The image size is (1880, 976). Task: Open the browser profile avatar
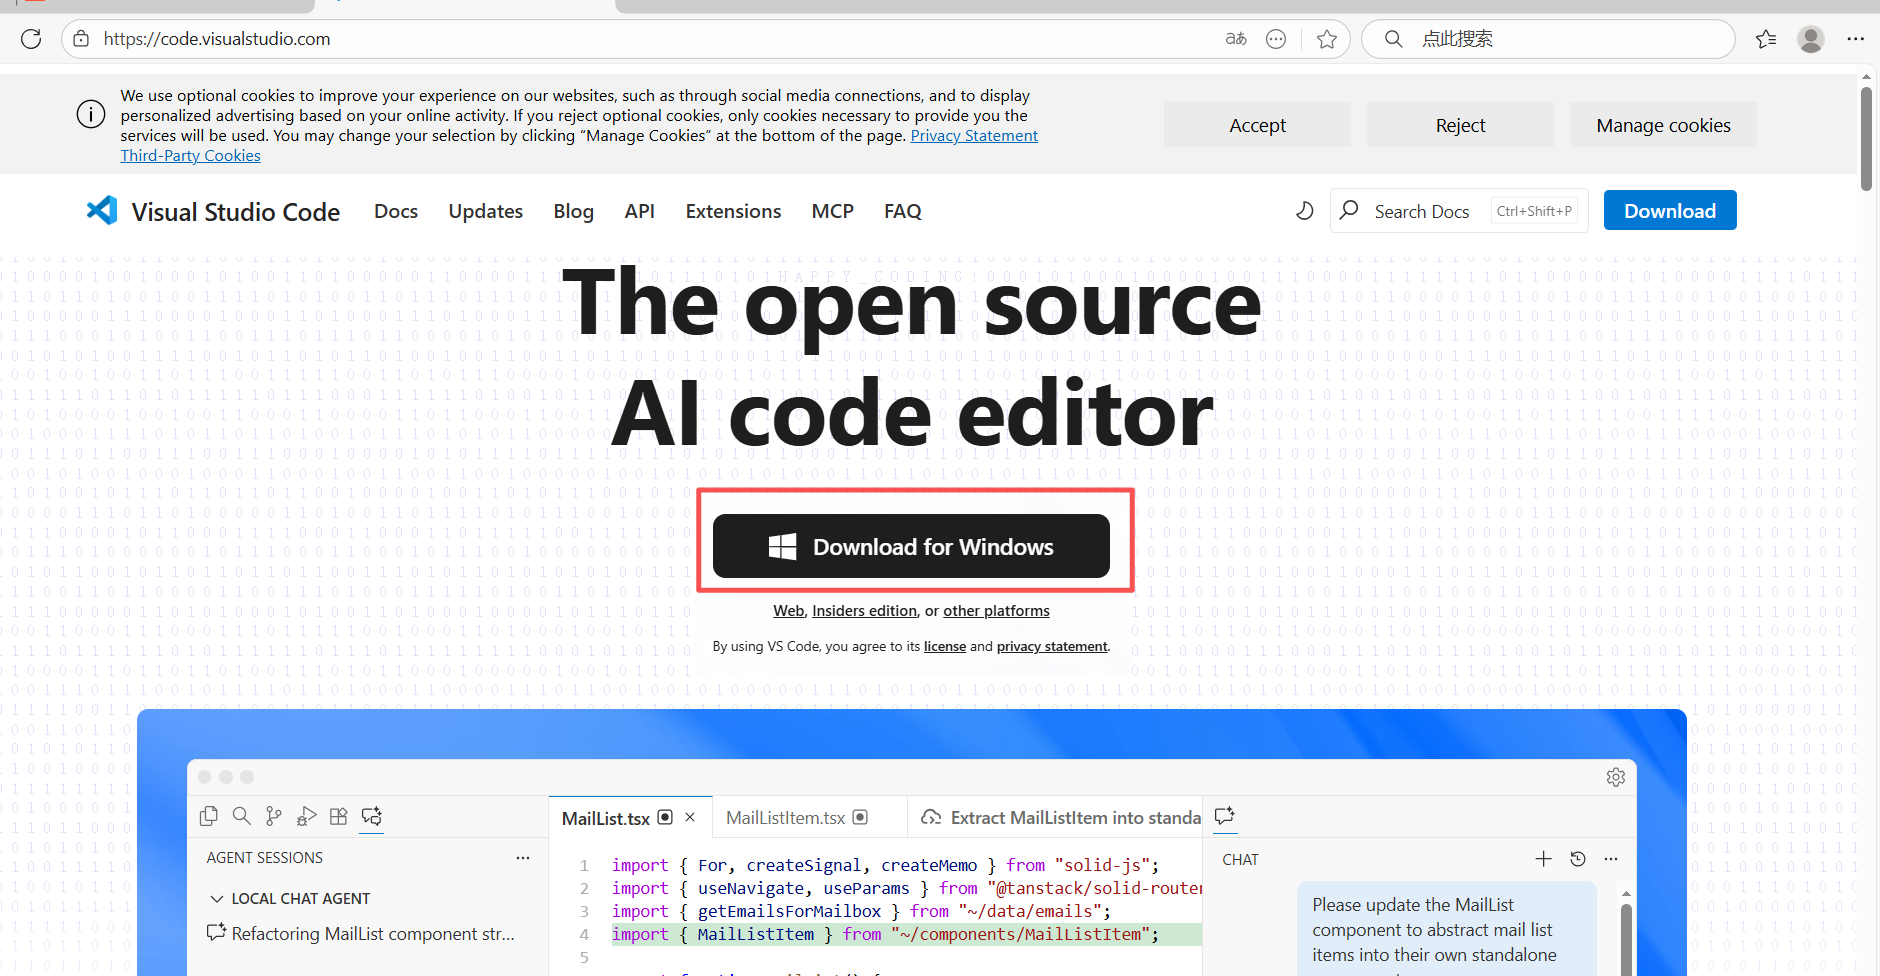(1811, 39)
